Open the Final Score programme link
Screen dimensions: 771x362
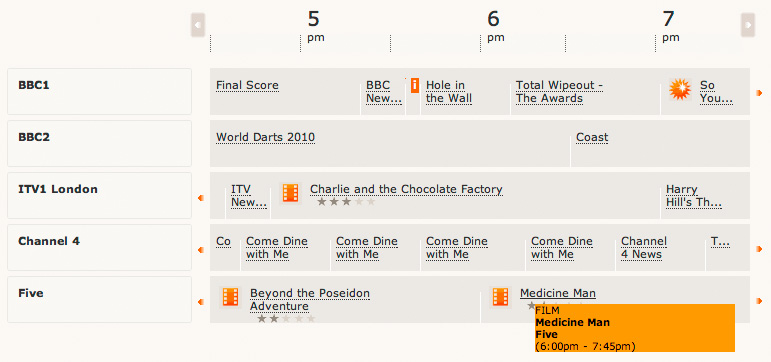tap(247, 86)
